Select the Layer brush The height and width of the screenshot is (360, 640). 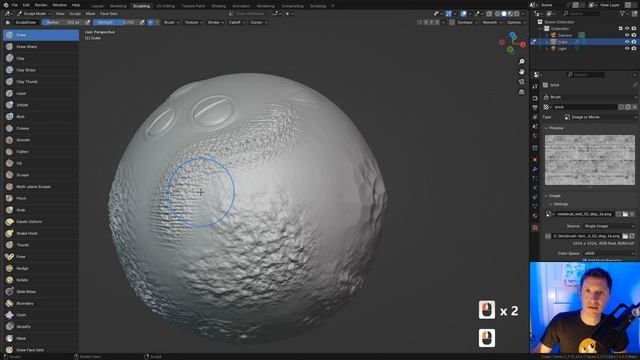41,93
